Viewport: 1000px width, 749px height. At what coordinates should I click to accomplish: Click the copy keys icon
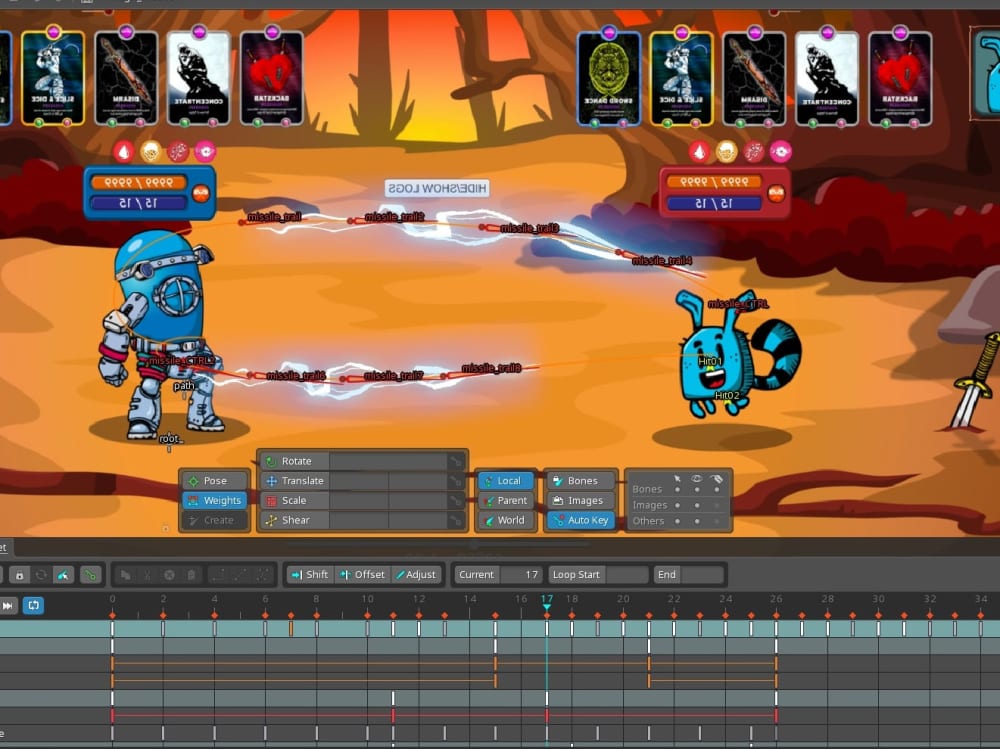(x=126, y=575)
